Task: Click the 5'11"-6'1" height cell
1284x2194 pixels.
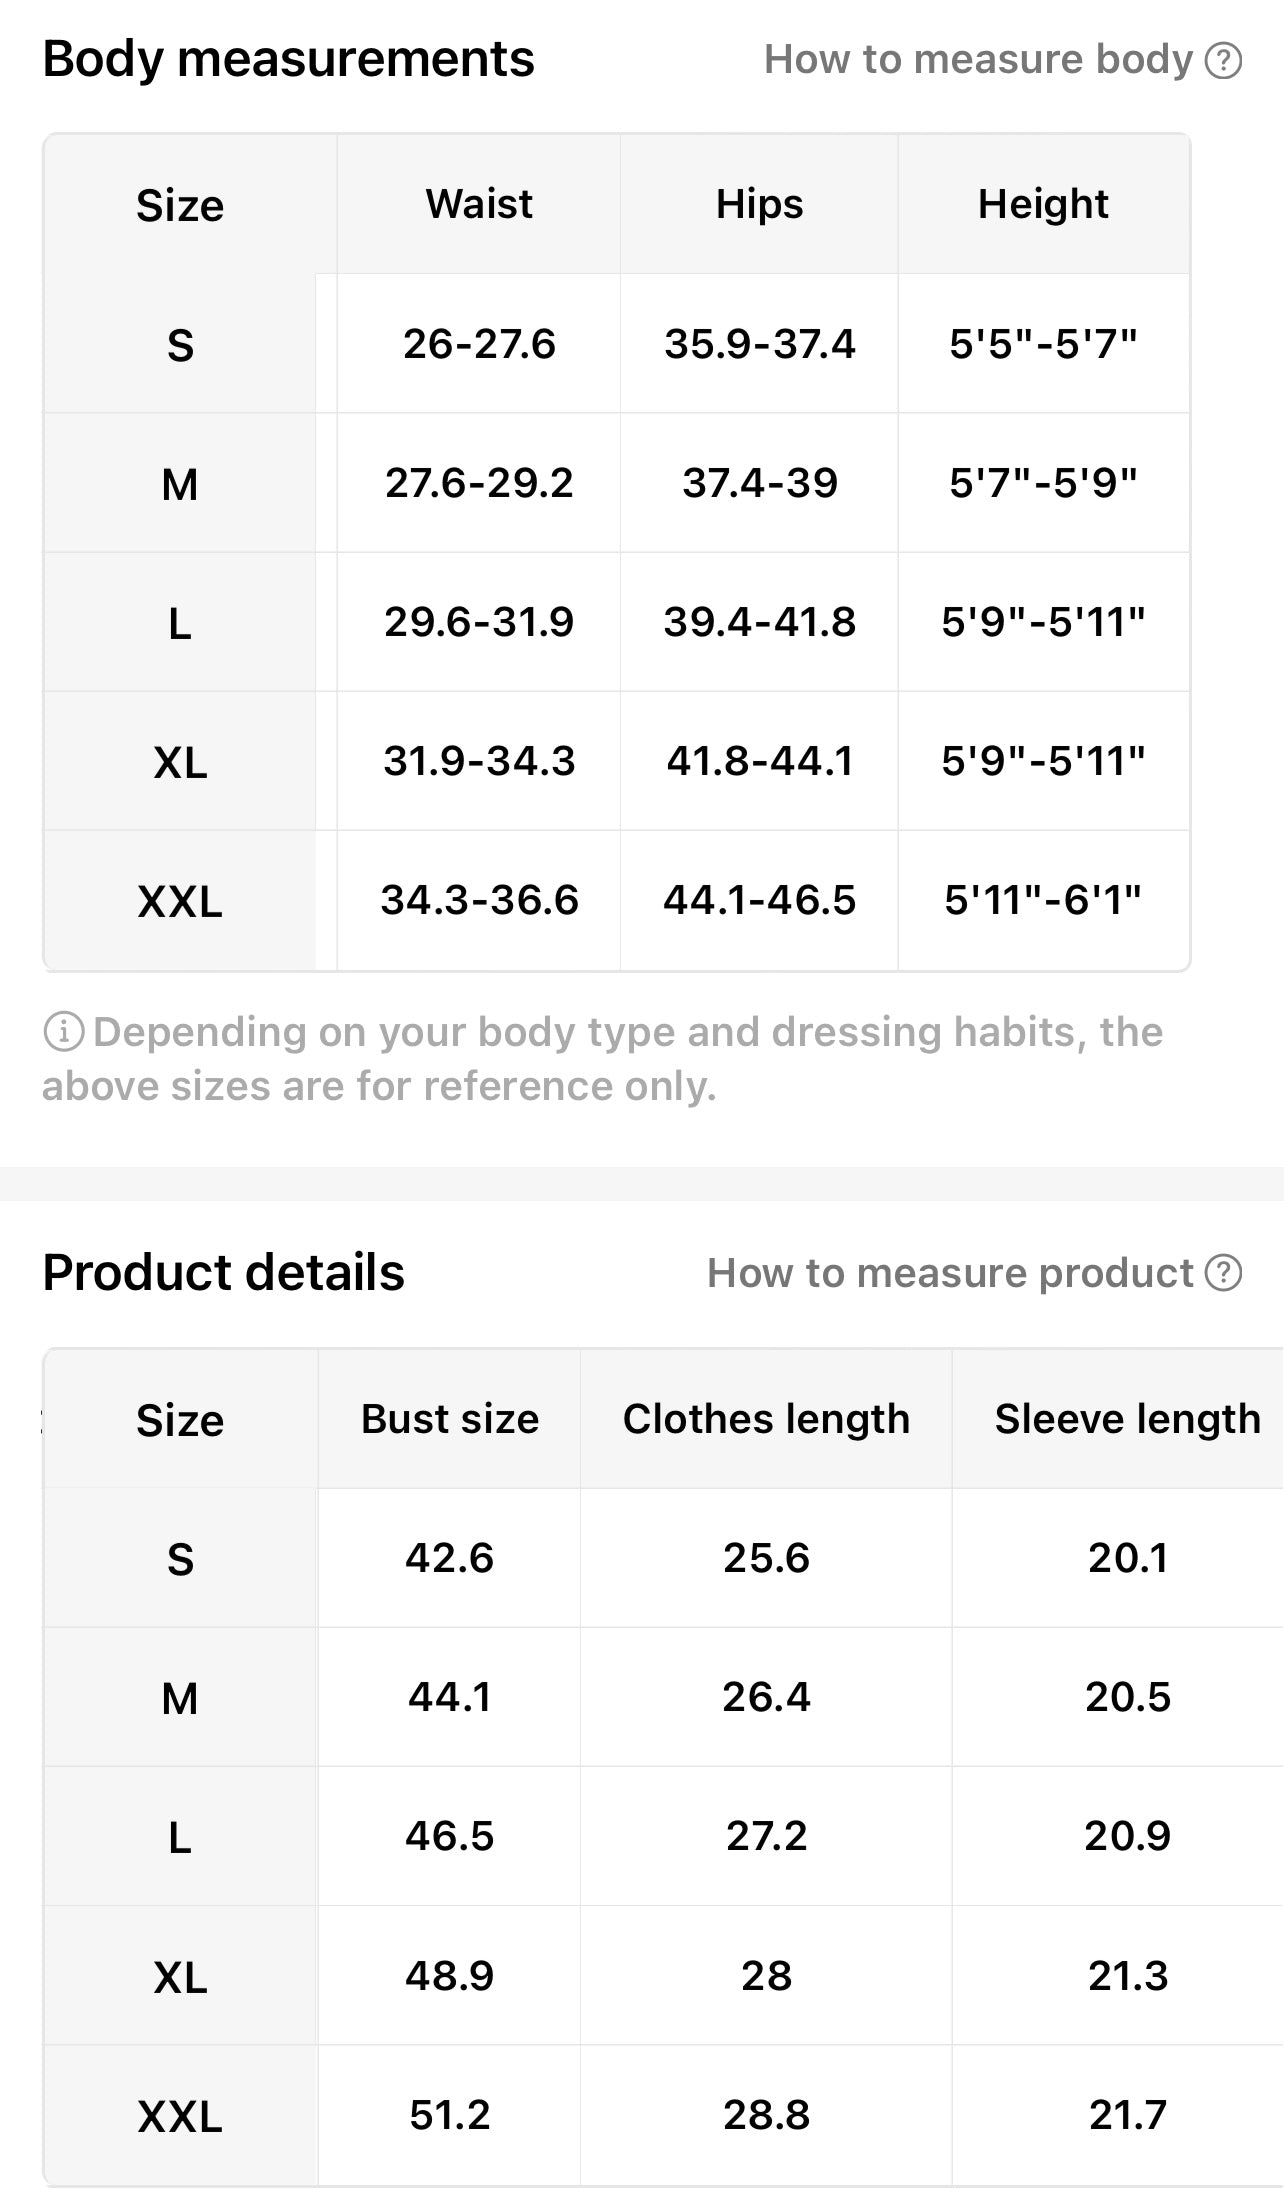Action: (x=1043, y=901)
